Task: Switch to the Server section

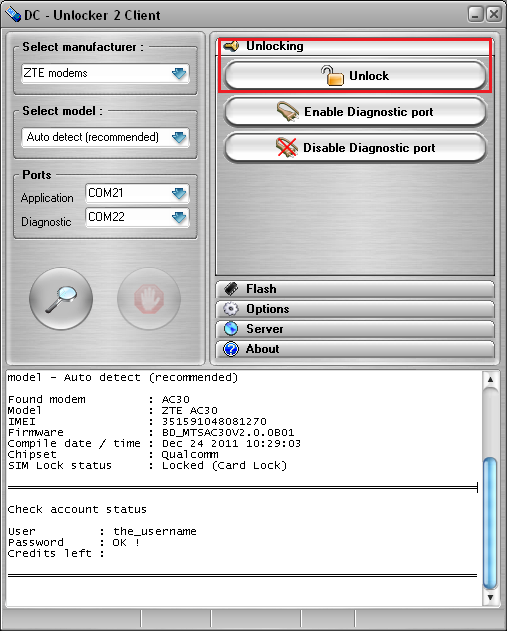Action: point(355,329)
